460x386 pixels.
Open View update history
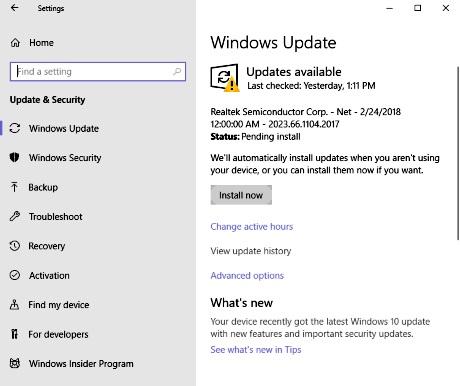(x=251, y=251)
